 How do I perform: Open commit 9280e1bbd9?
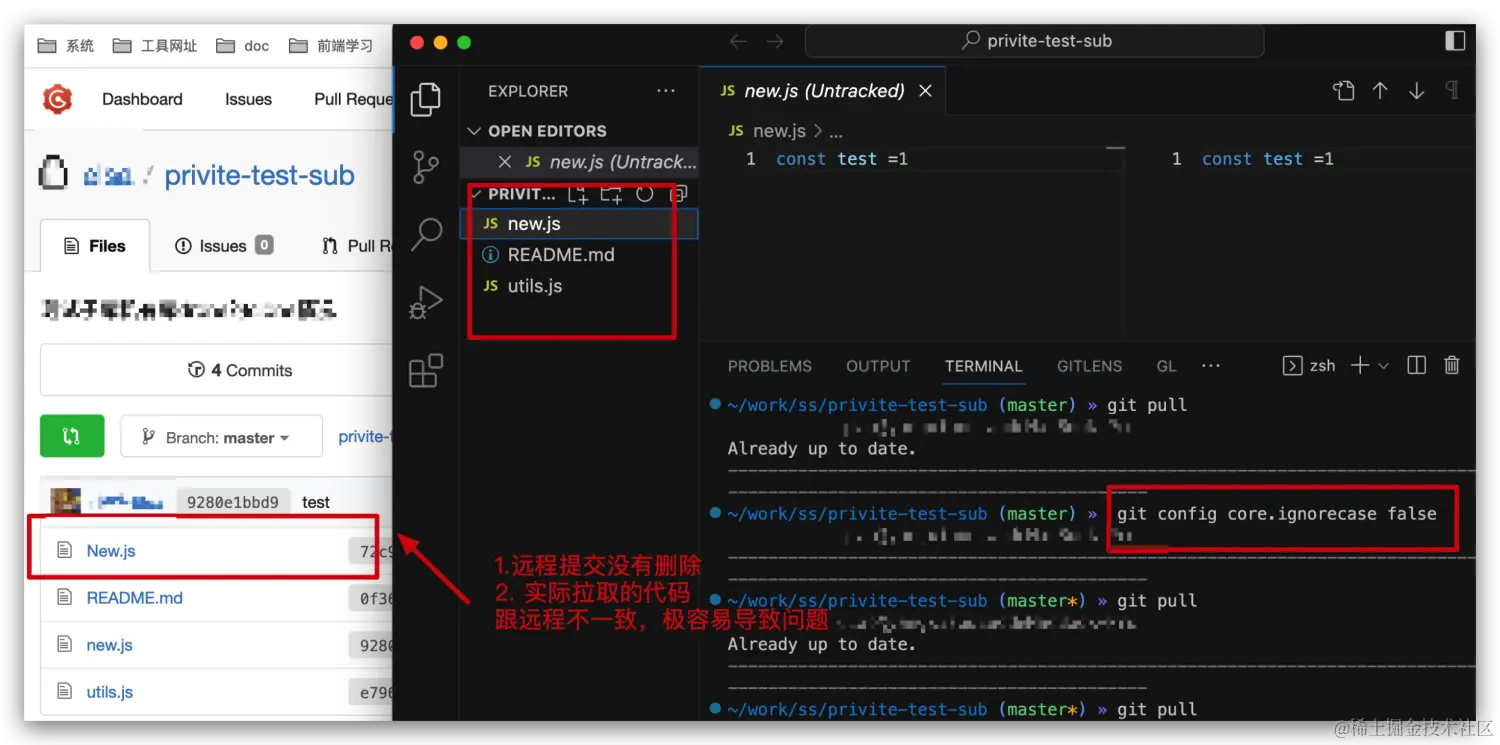pyautogui.click(x=233, y=502)
